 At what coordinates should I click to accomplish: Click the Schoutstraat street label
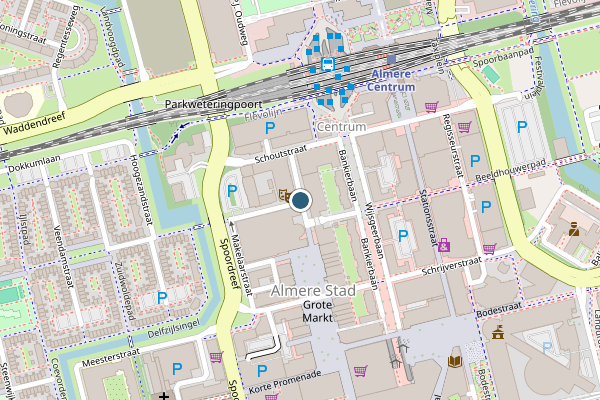[281, 154]
